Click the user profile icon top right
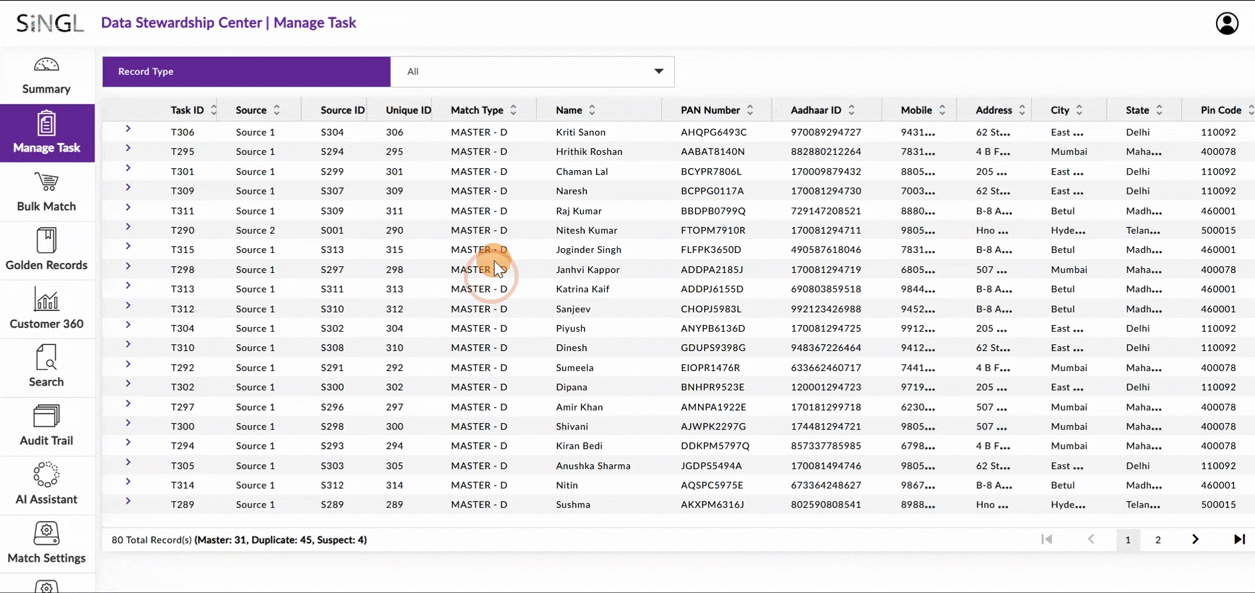Image resolution: width=1255 pixels, height=593 pixels. click(1227, 22)
